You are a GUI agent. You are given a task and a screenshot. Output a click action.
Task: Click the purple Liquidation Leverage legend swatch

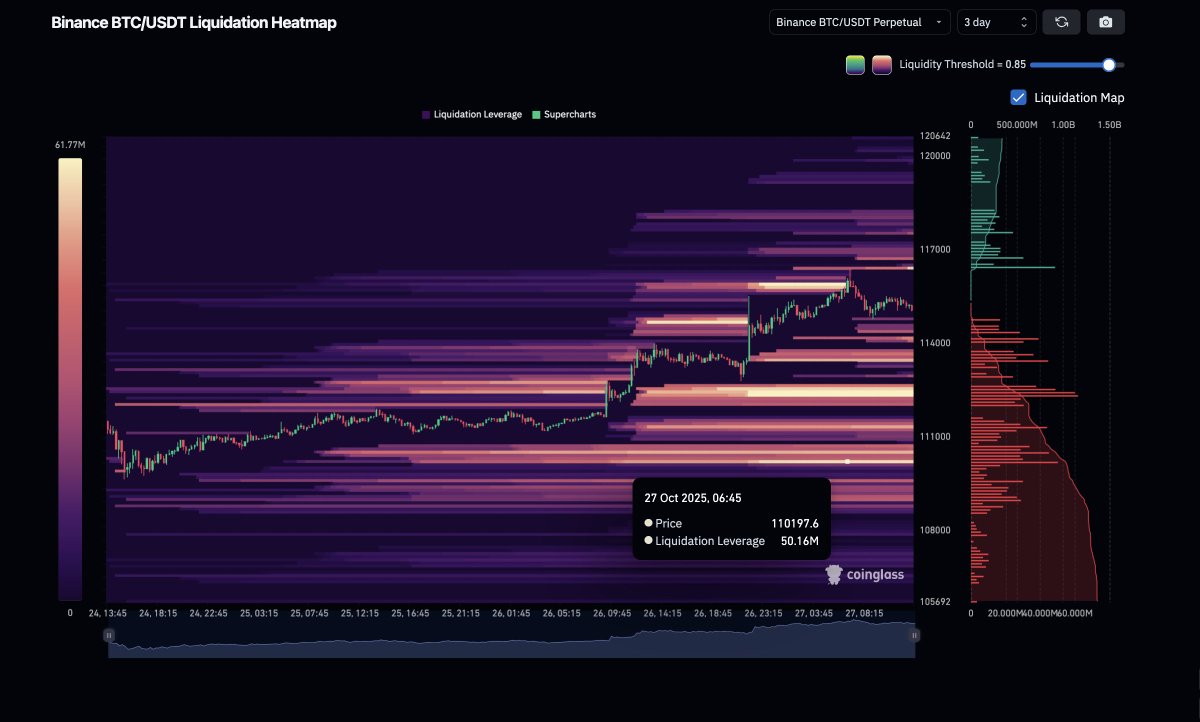424,114
